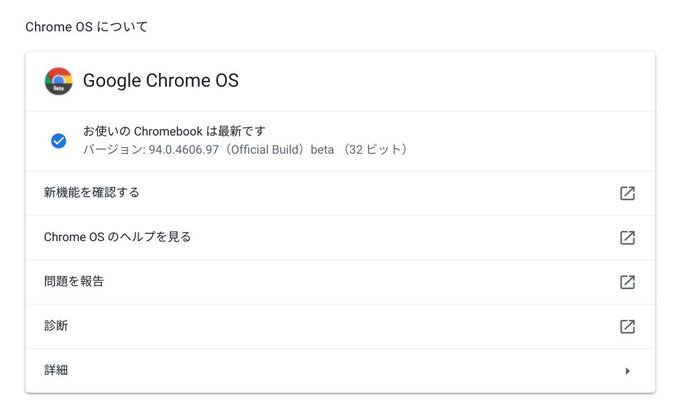Expand the 詳細 arrow chevron
This screenshot has height=413, width=680.
coord(627,371)
